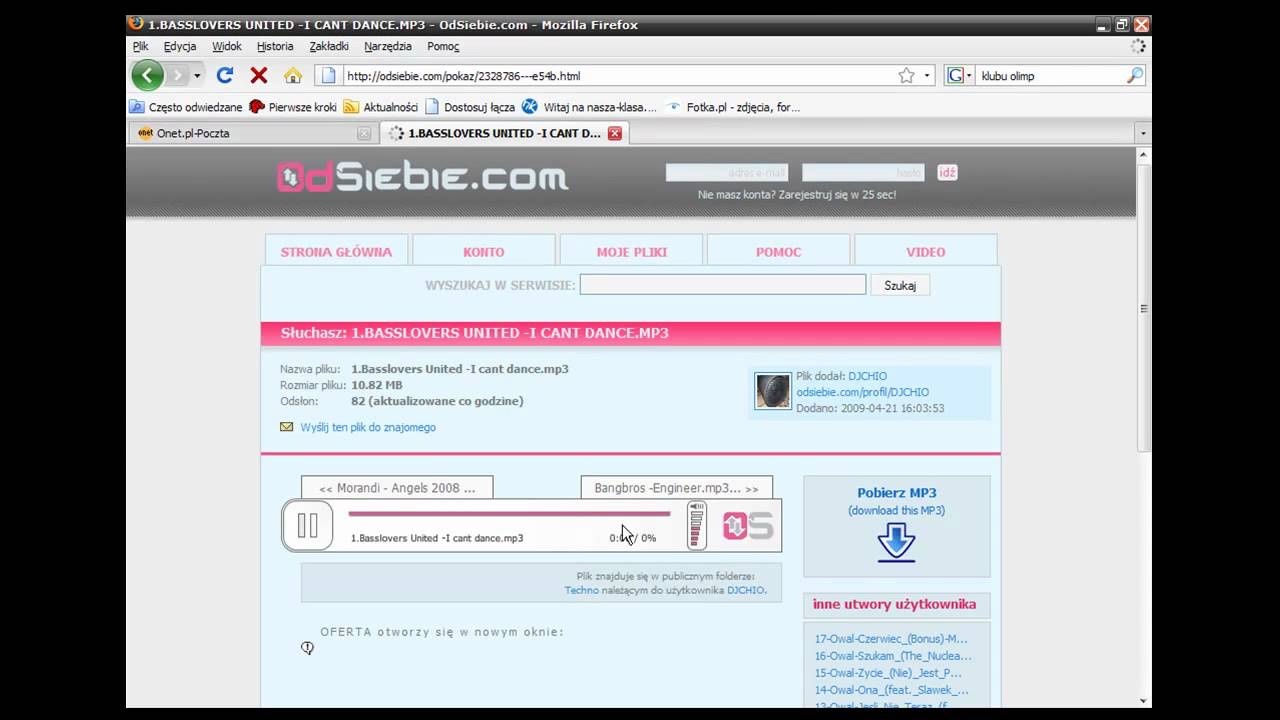Close the Basslovers United tab

click(615, 133)
